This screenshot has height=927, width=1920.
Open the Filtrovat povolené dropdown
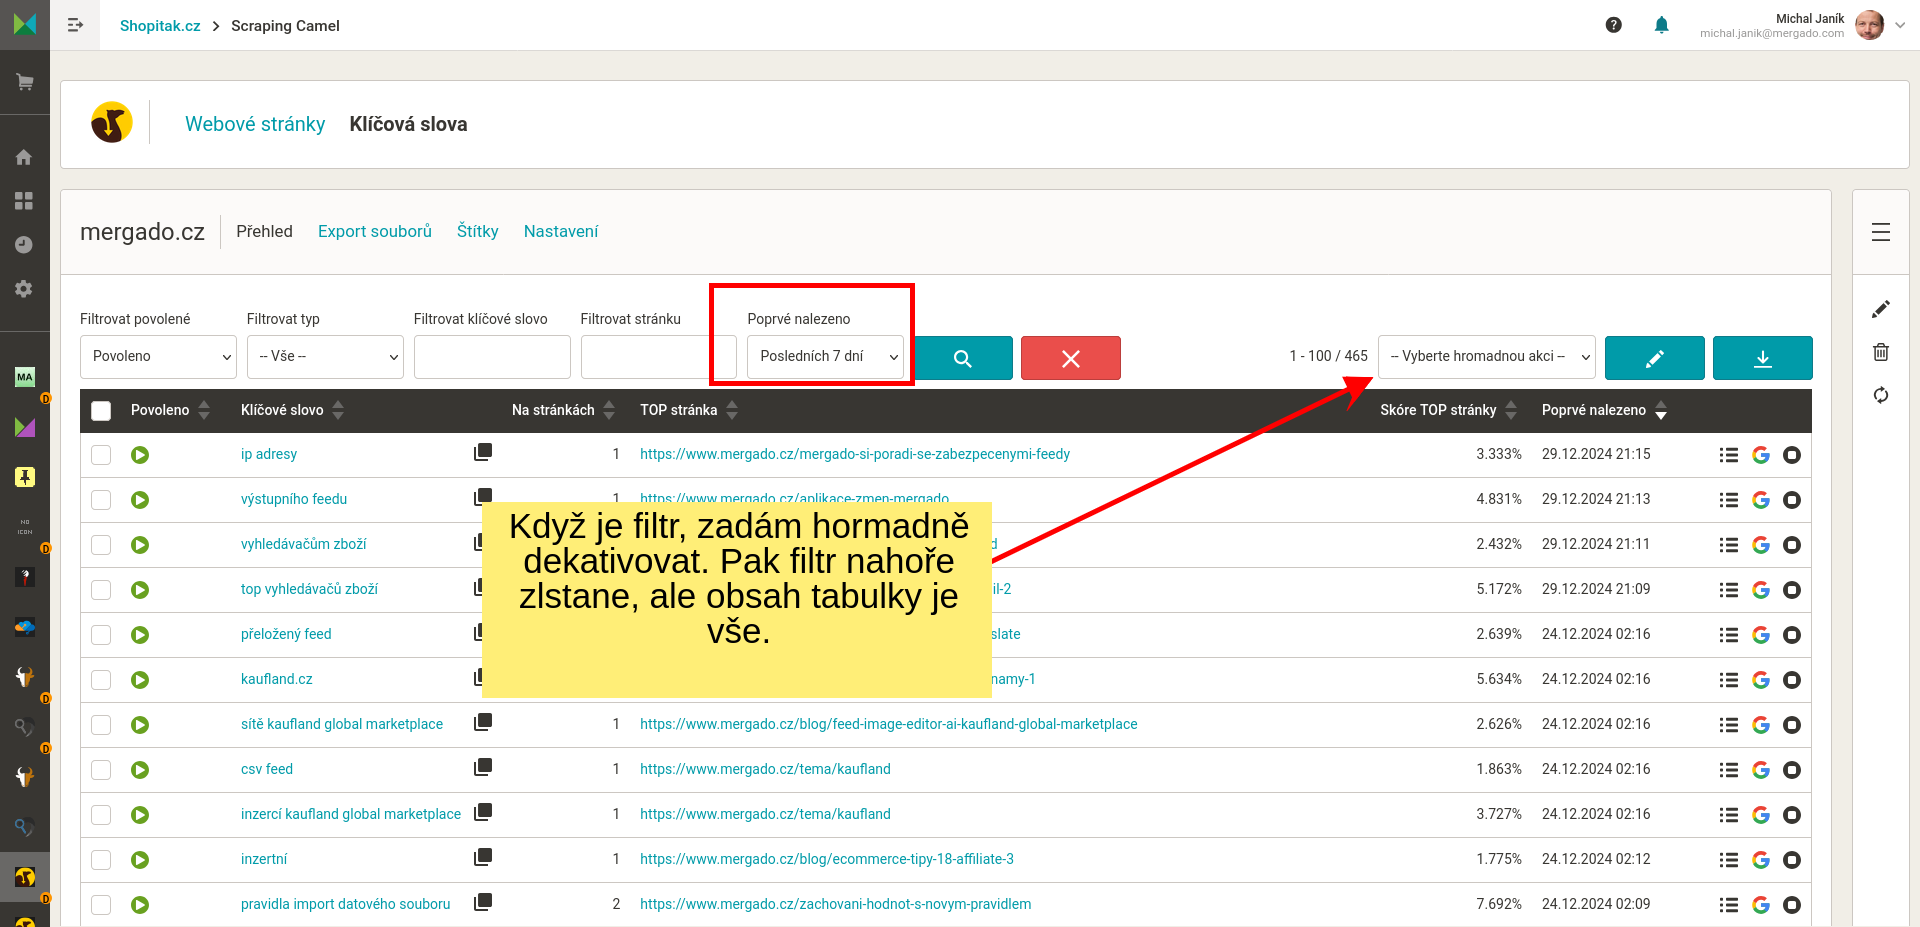158,357
